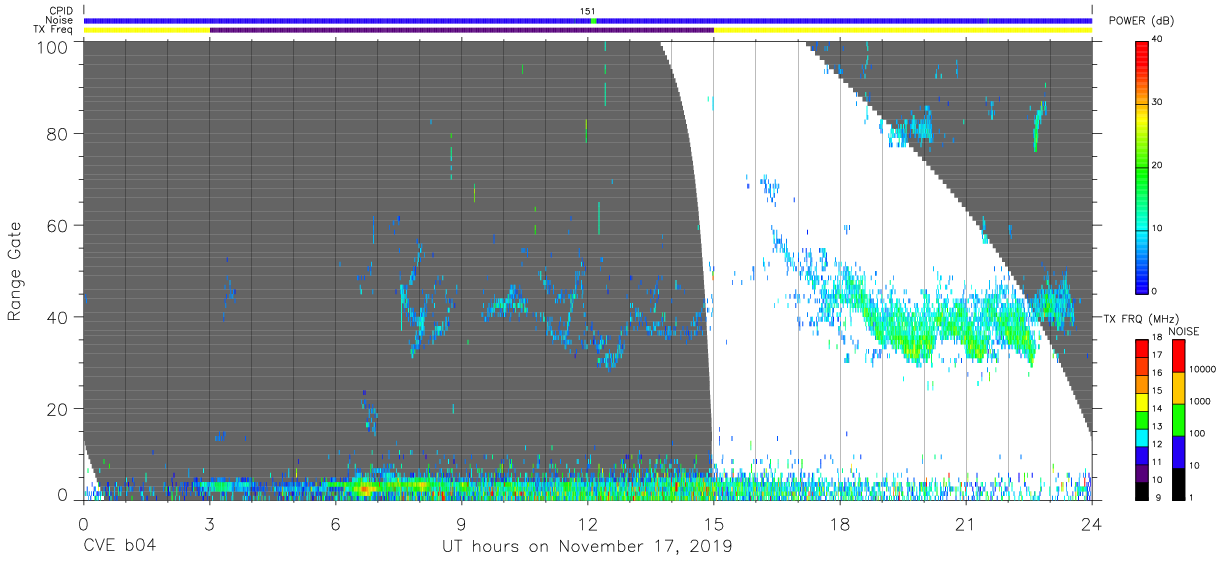
Task: Click the "CVE b04" radar beam label
Action: pyautogui.click(x=119, y=546)
